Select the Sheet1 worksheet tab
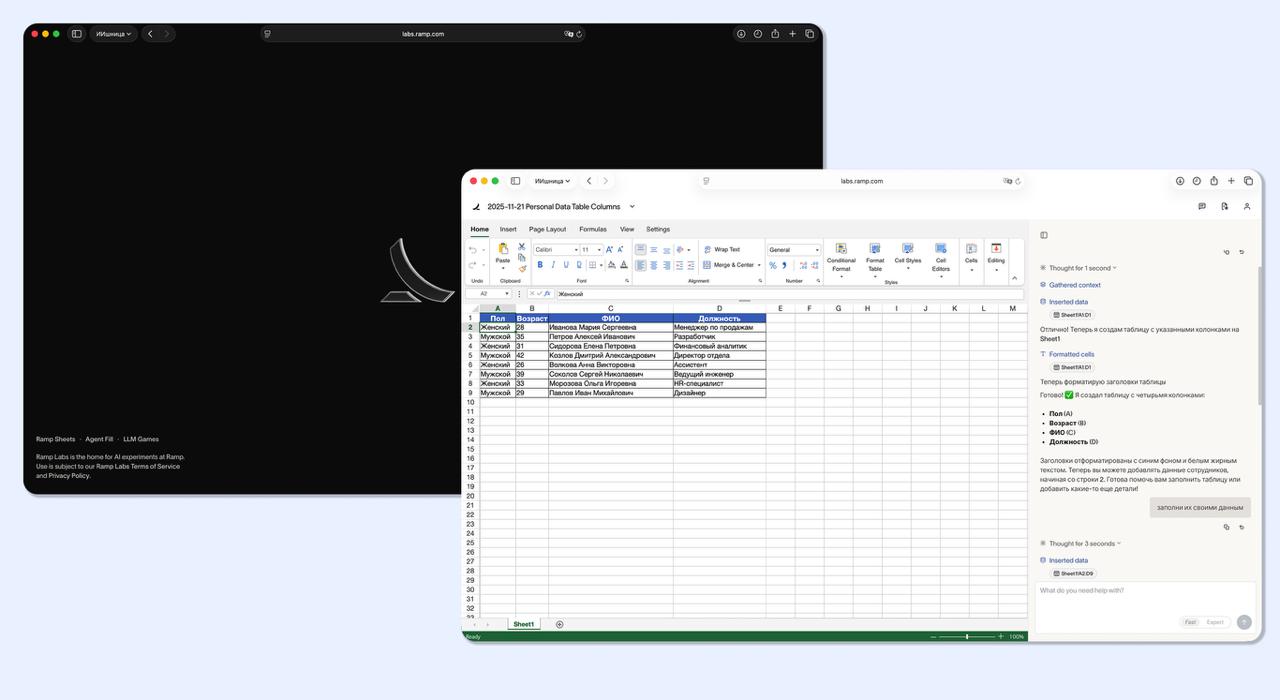Viewport: 1280px width, 700px height. [524, 624]
